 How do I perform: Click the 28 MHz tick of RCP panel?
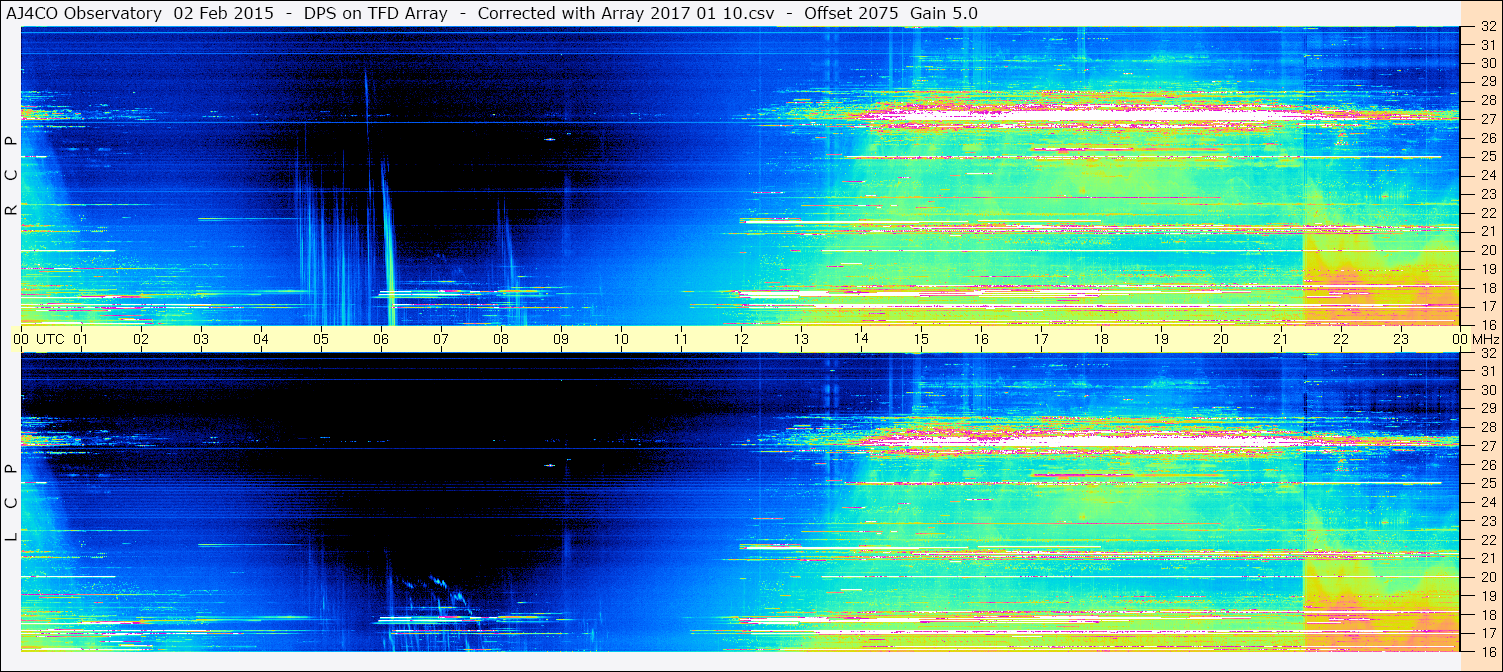point(1487,100)
